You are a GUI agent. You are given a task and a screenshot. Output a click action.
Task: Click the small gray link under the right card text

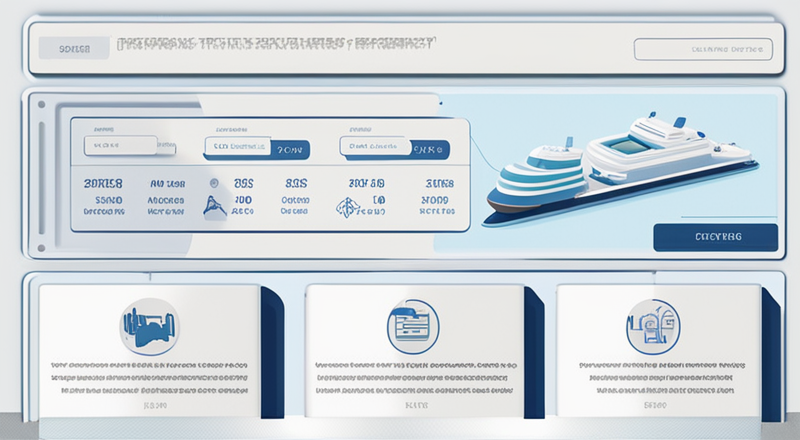(655, 406)
